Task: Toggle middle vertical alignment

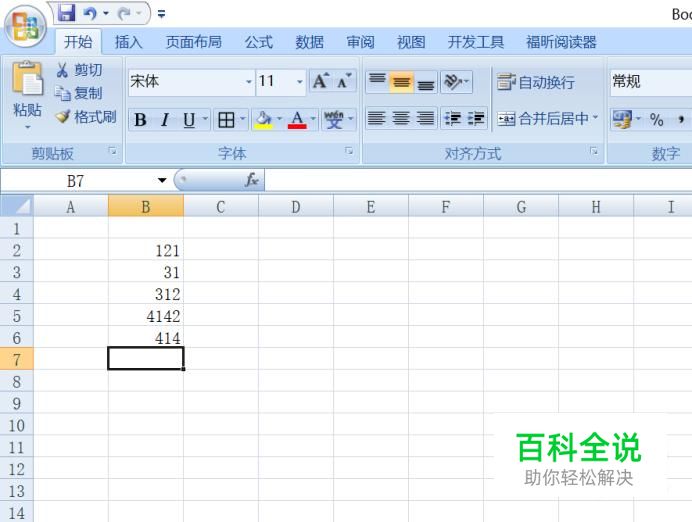Action: 401,82
